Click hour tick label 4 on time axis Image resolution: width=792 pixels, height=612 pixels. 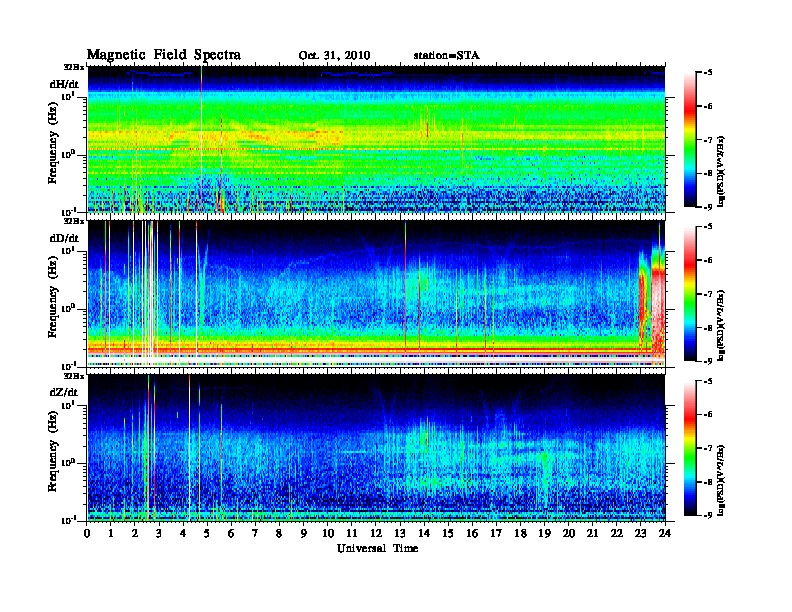[183, 533]
